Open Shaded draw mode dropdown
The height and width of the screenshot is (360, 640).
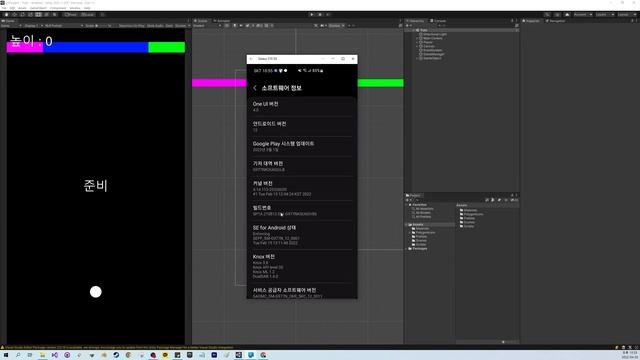pos(207,25)
